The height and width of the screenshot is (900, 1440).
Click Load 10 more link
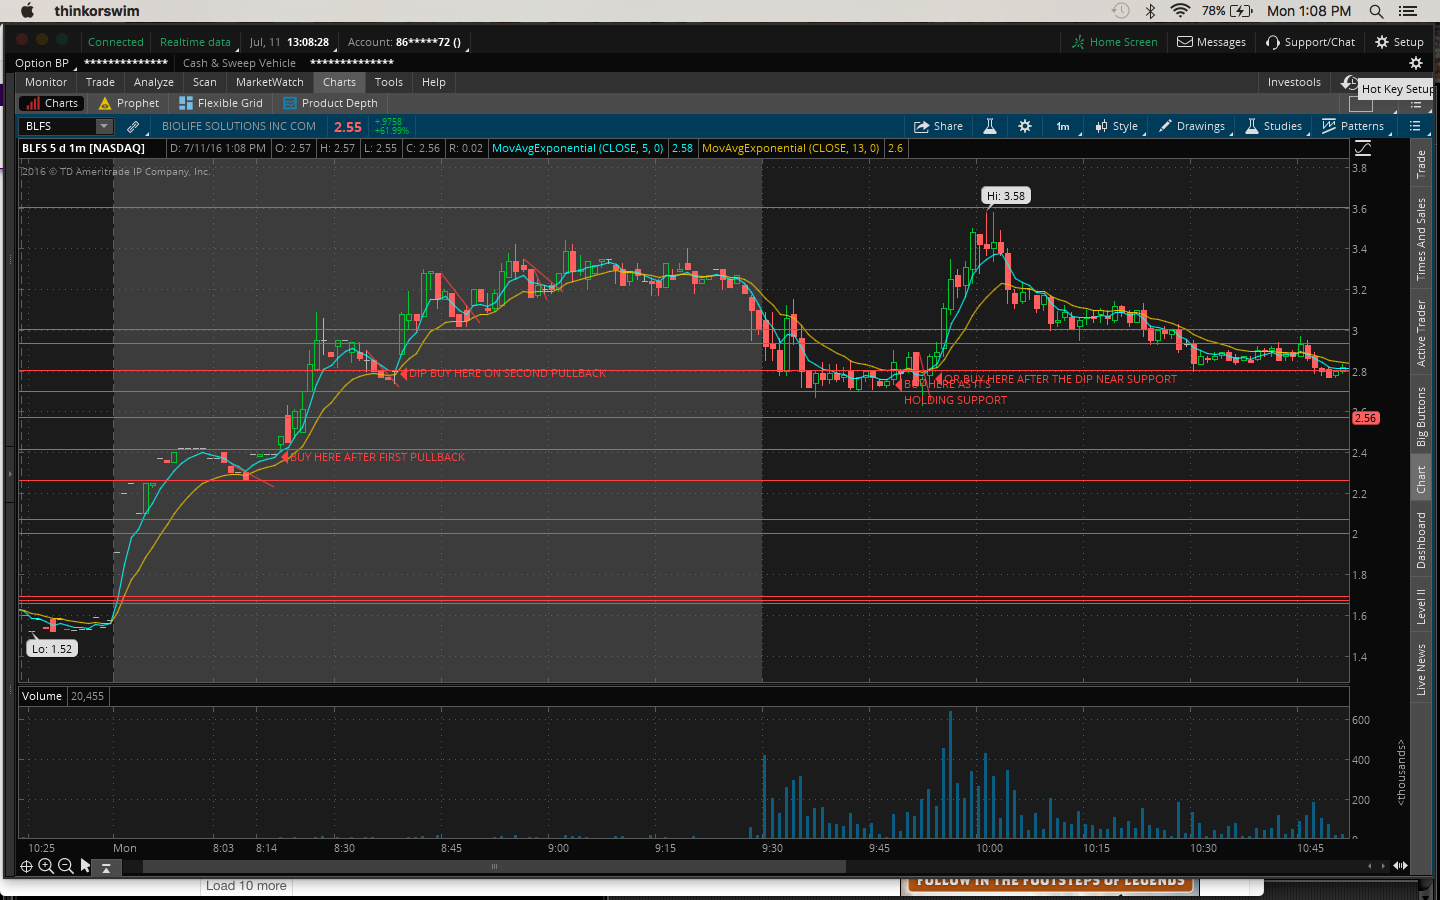[246, 886]
